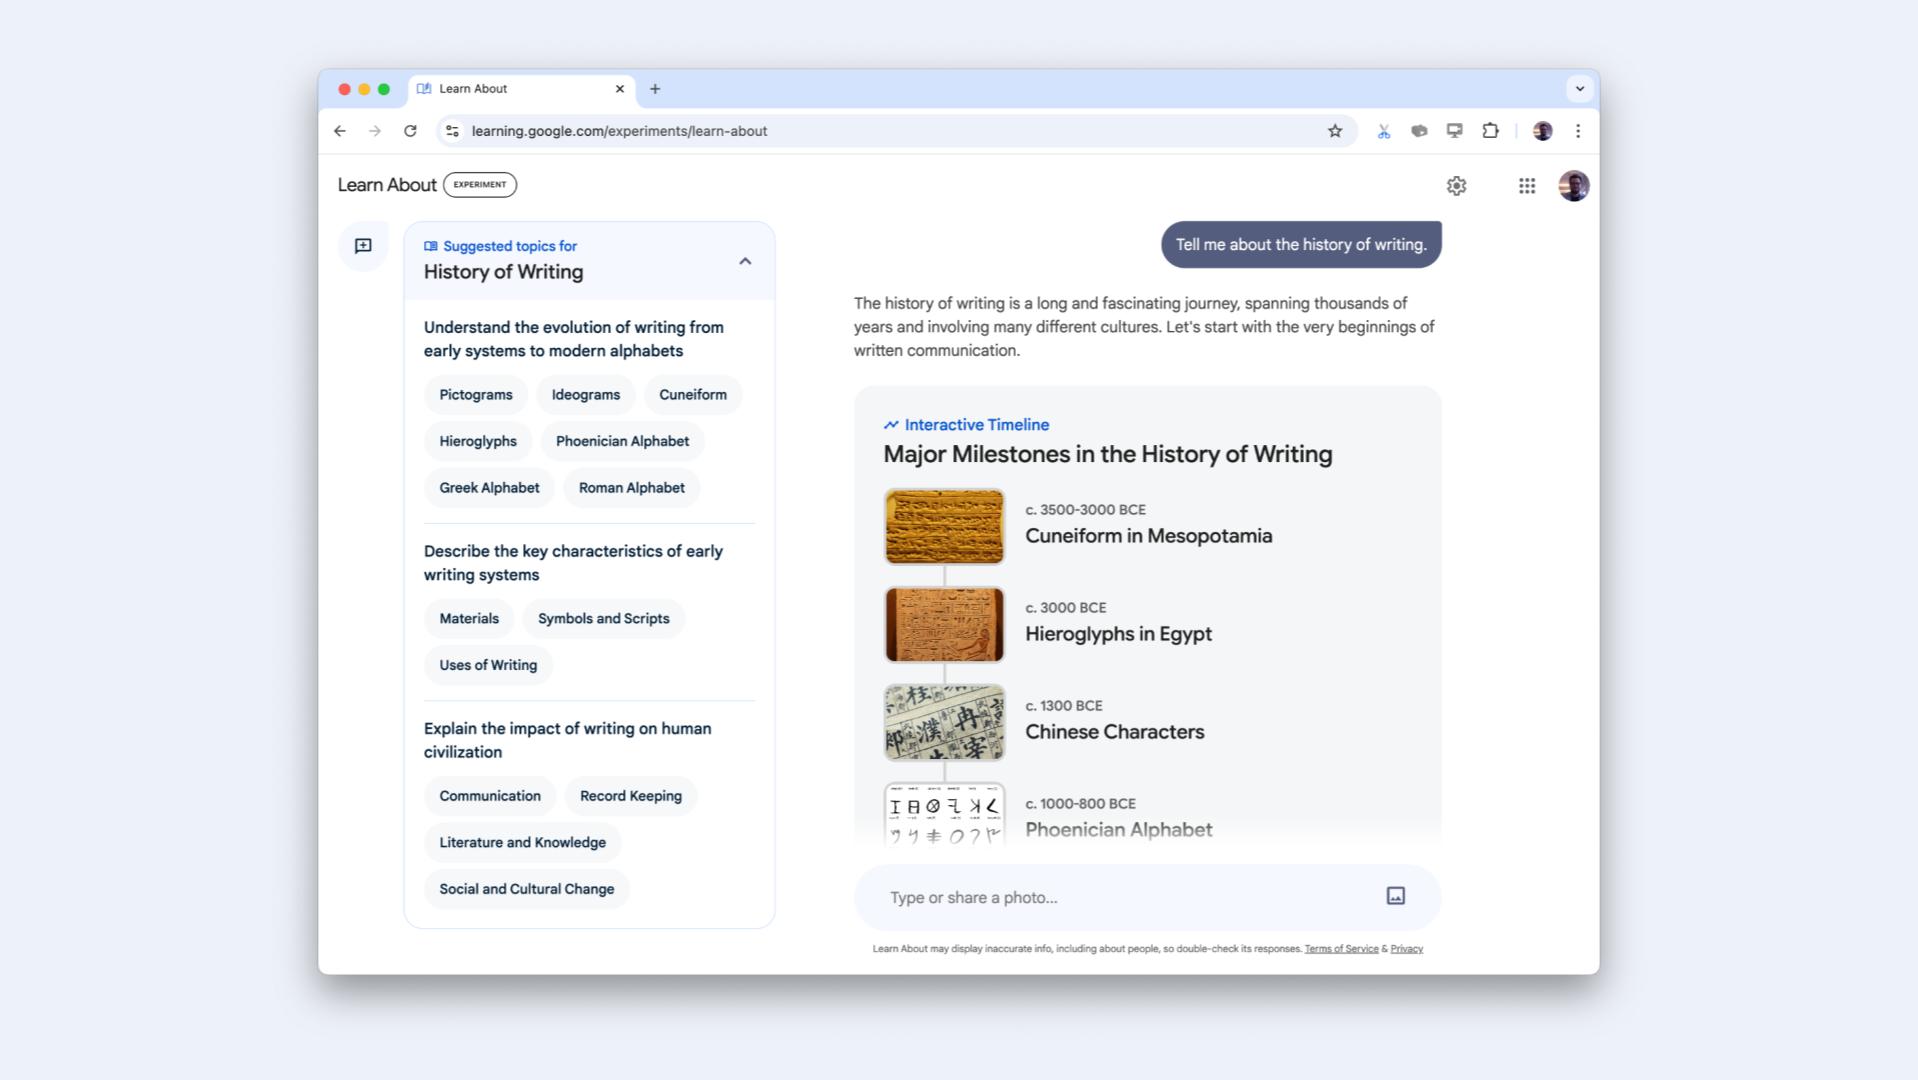The image size is (1918, 1080).
Task: View site information in address bar
Action: tap(453, 131)
